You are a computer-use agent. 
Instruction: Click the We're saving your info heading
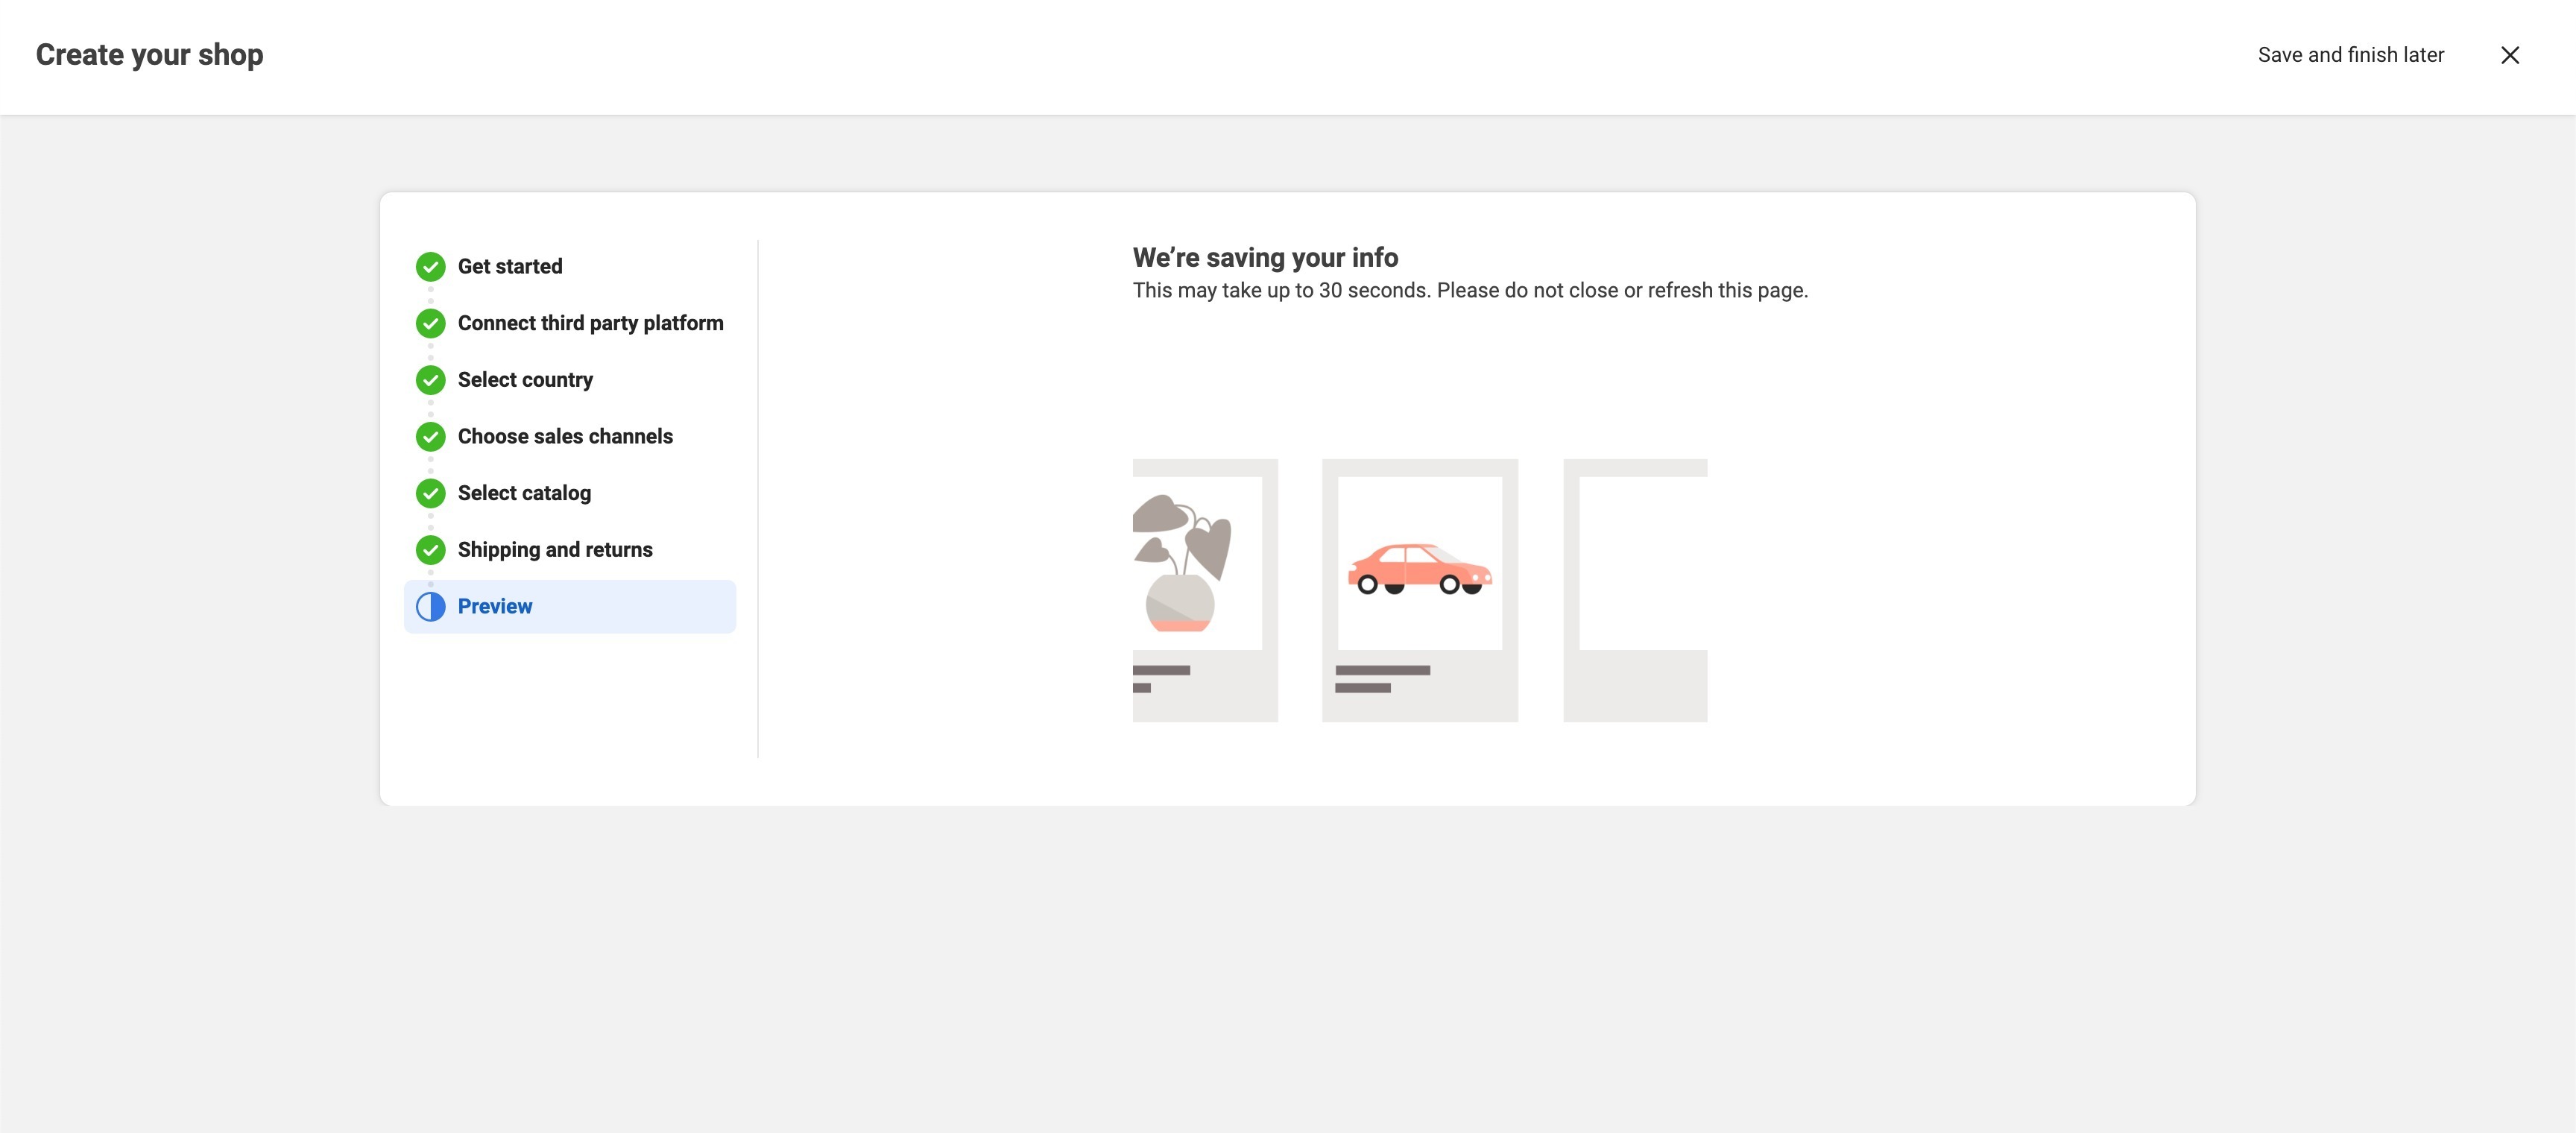[x=1265, y=258]
